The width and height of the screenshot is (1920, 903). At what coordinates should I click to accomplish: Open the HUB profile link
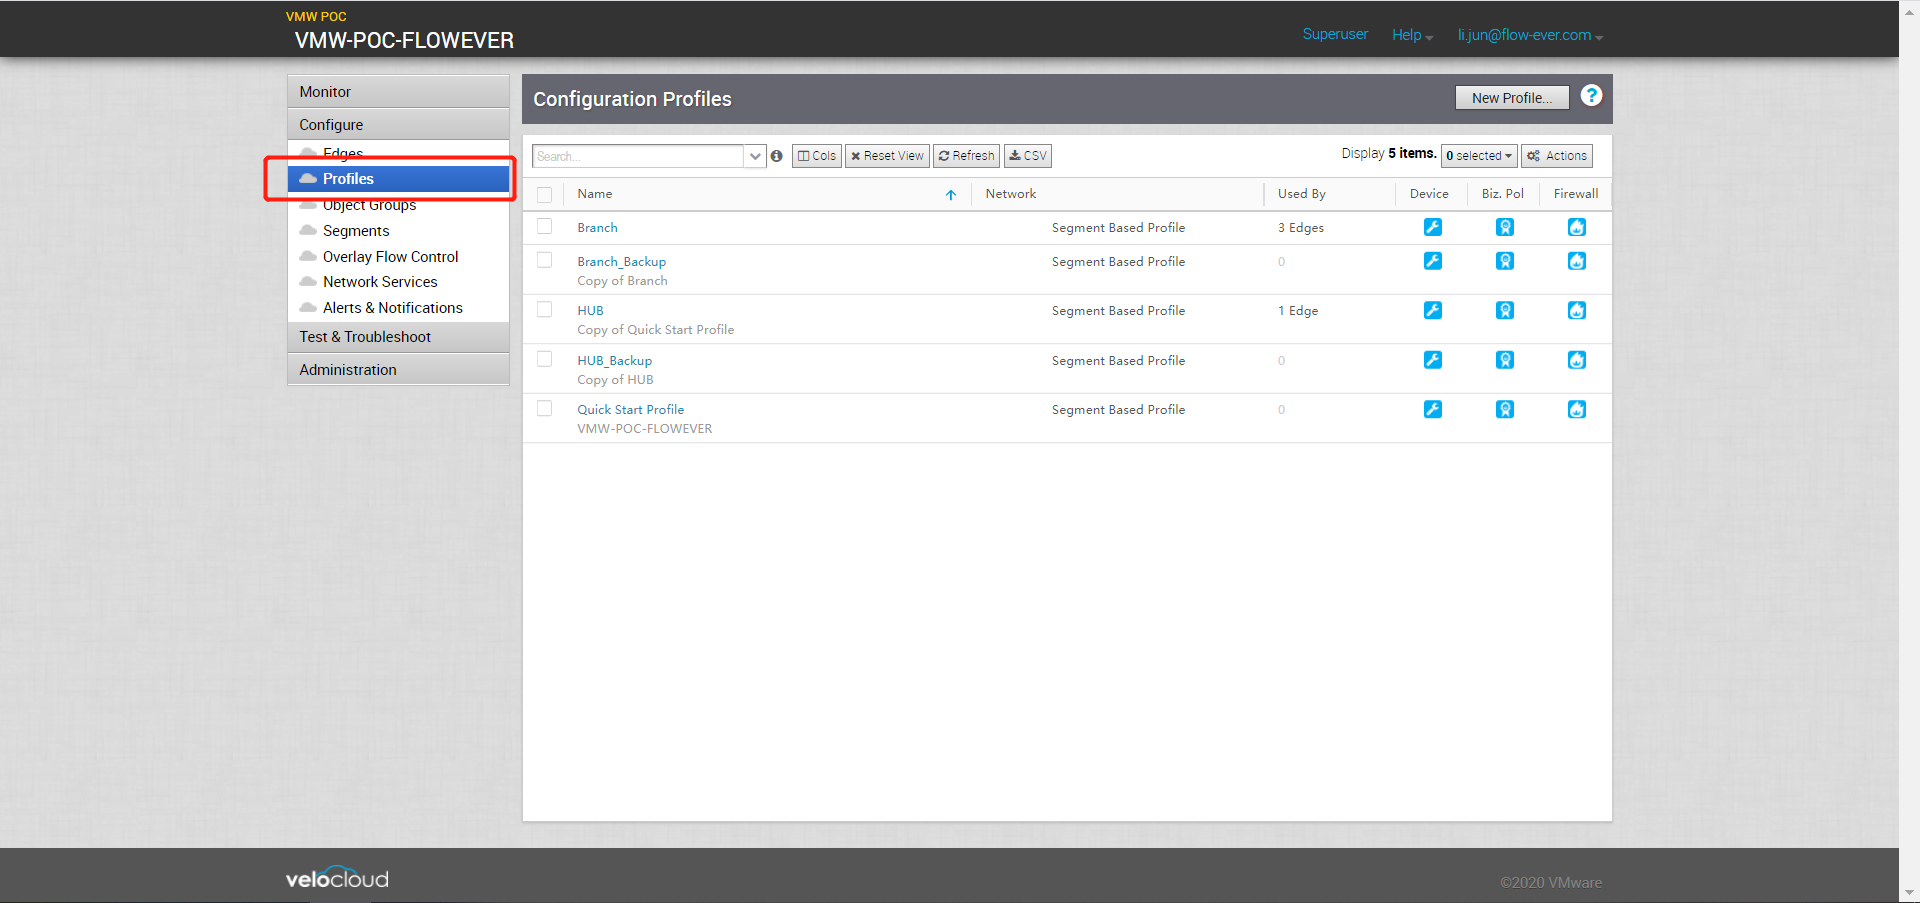point(590,311)
